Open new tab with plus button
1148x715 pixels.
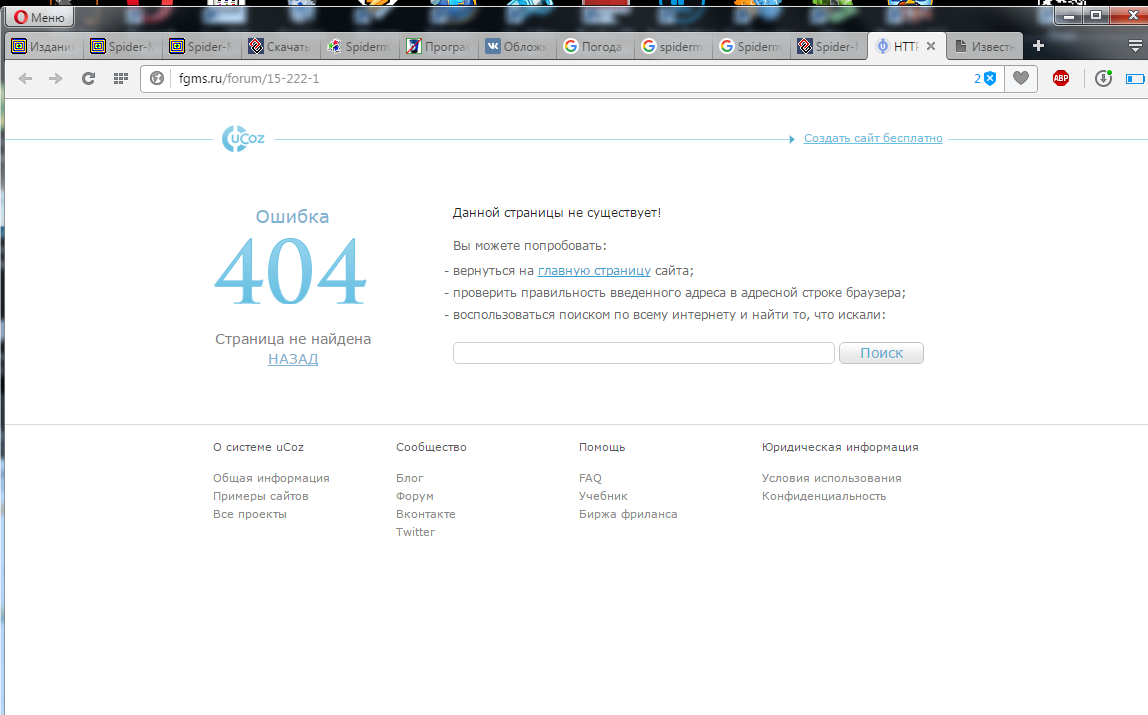coord(1038,46)
